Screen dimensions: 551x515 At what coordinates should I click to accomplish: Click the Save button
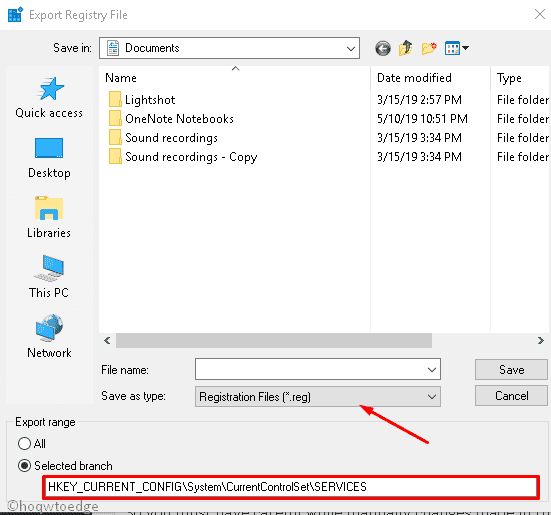(511, 370)
